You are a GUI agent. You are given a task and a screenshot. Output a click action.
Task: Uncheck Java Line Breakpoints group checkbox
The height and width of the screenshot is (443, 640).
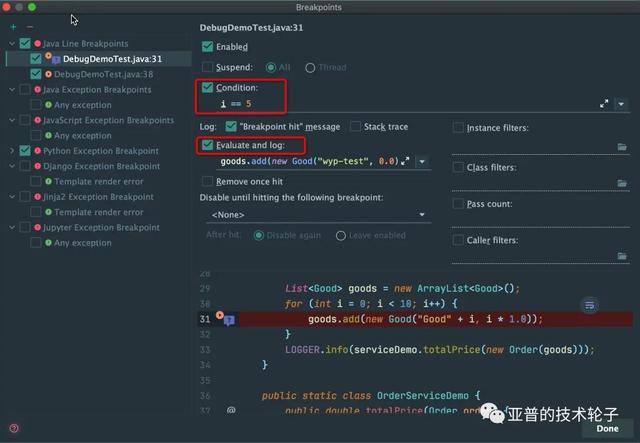click(25, 43)
